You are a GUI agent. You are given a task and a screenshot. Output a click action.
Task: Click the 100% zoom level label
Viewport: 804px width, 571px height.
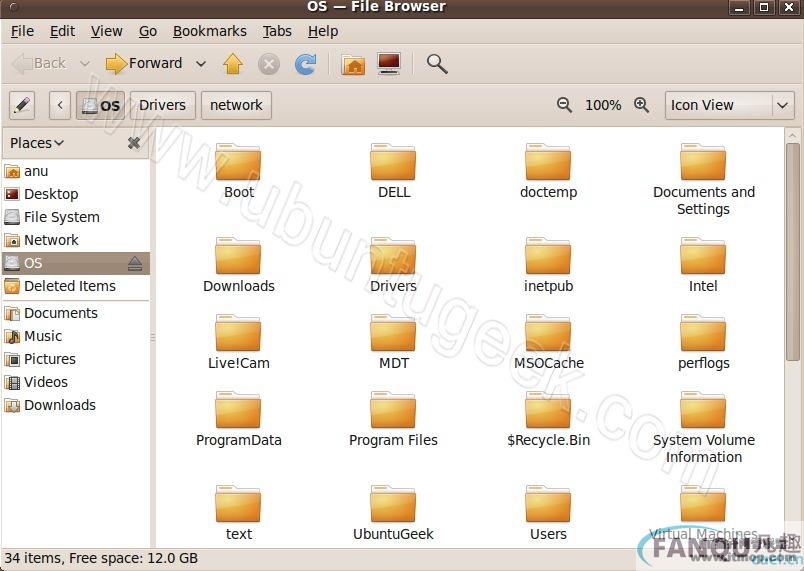(603, 106)
